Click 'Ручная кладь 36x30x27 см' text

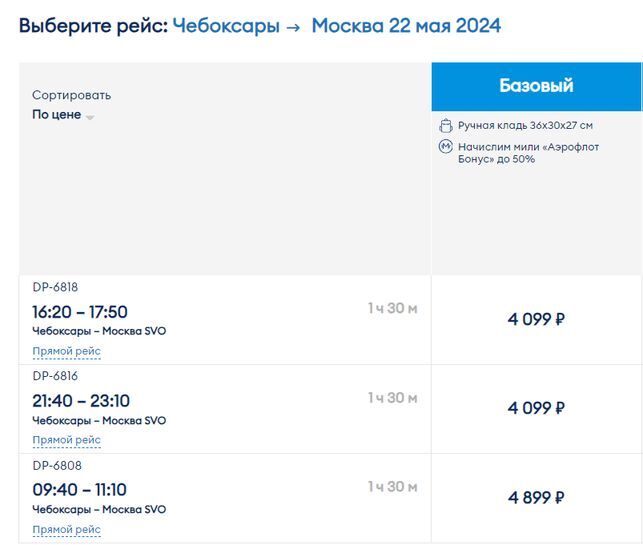(525, 126)
